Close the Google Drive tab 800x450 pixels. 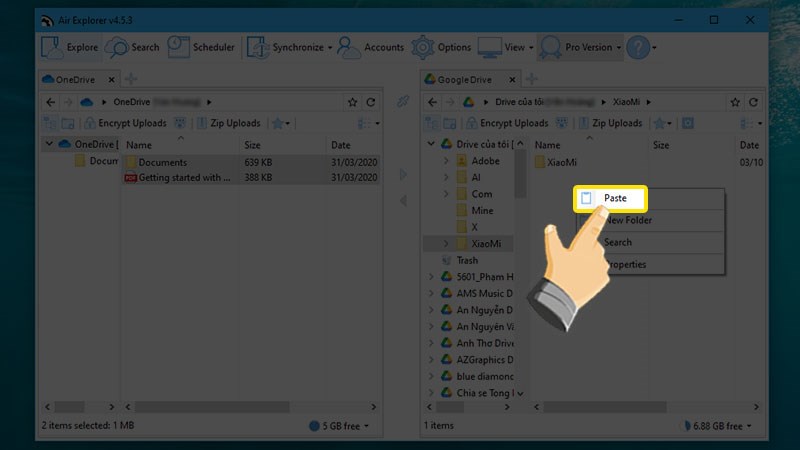click(512, 80)
